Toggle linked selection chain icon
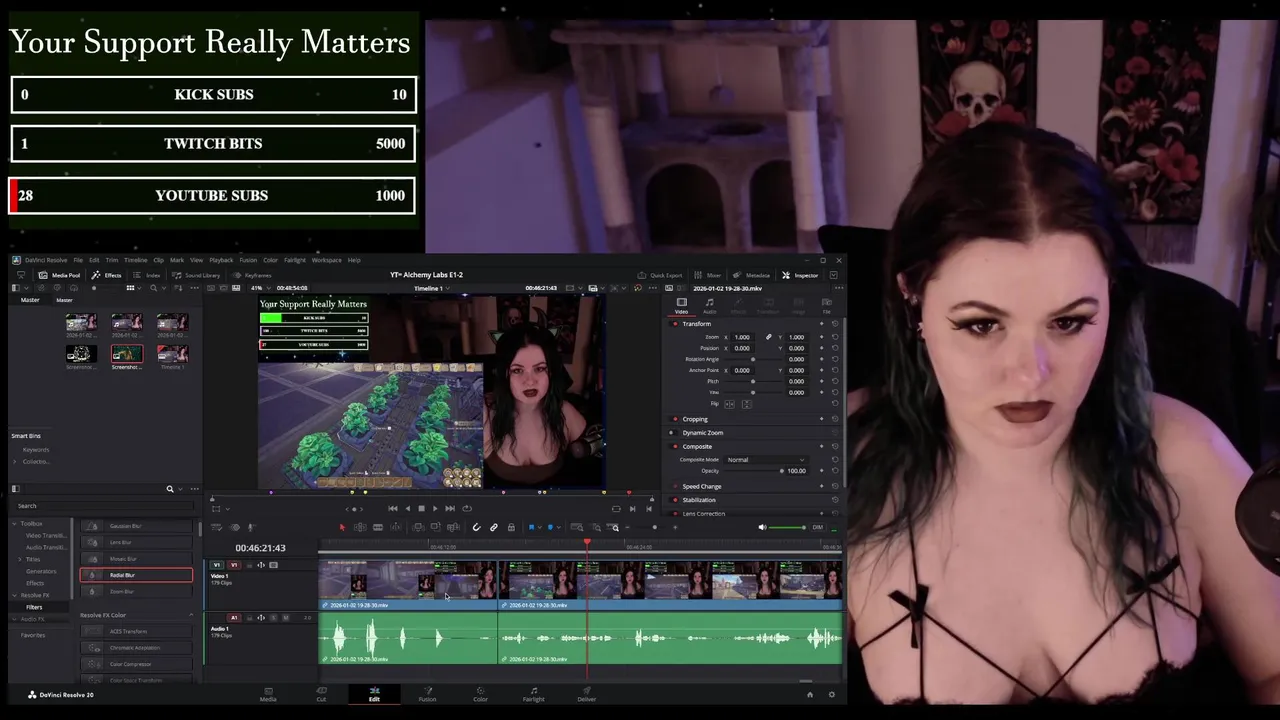This screenshot has height=720, width=1280. [x=493, y=527]
